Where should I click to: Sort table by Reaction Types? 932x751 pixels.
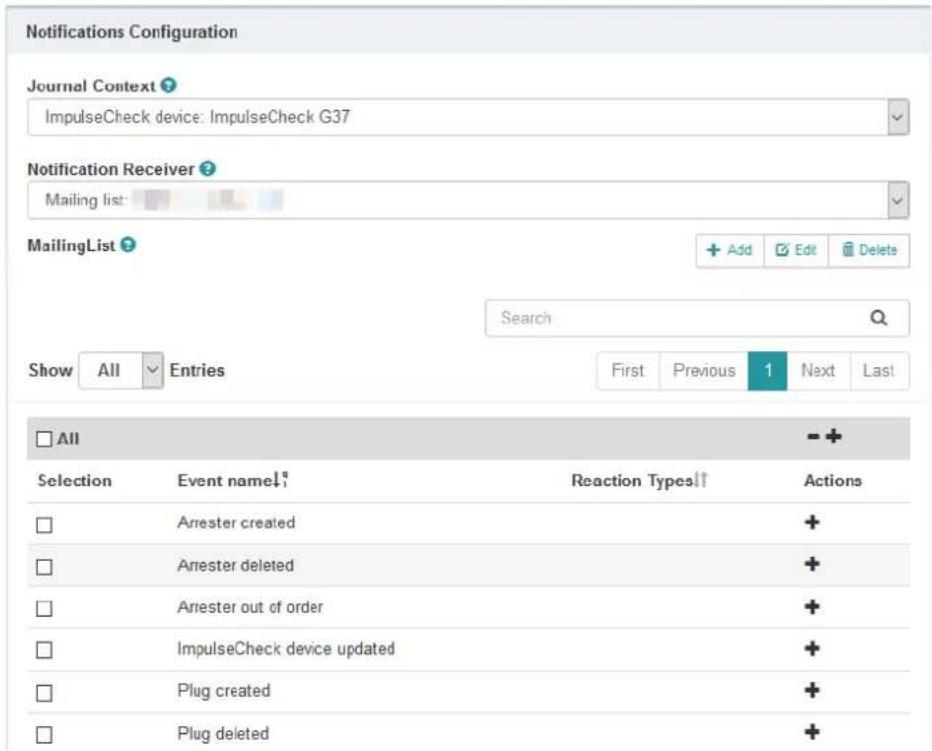[x=640, y=480]
